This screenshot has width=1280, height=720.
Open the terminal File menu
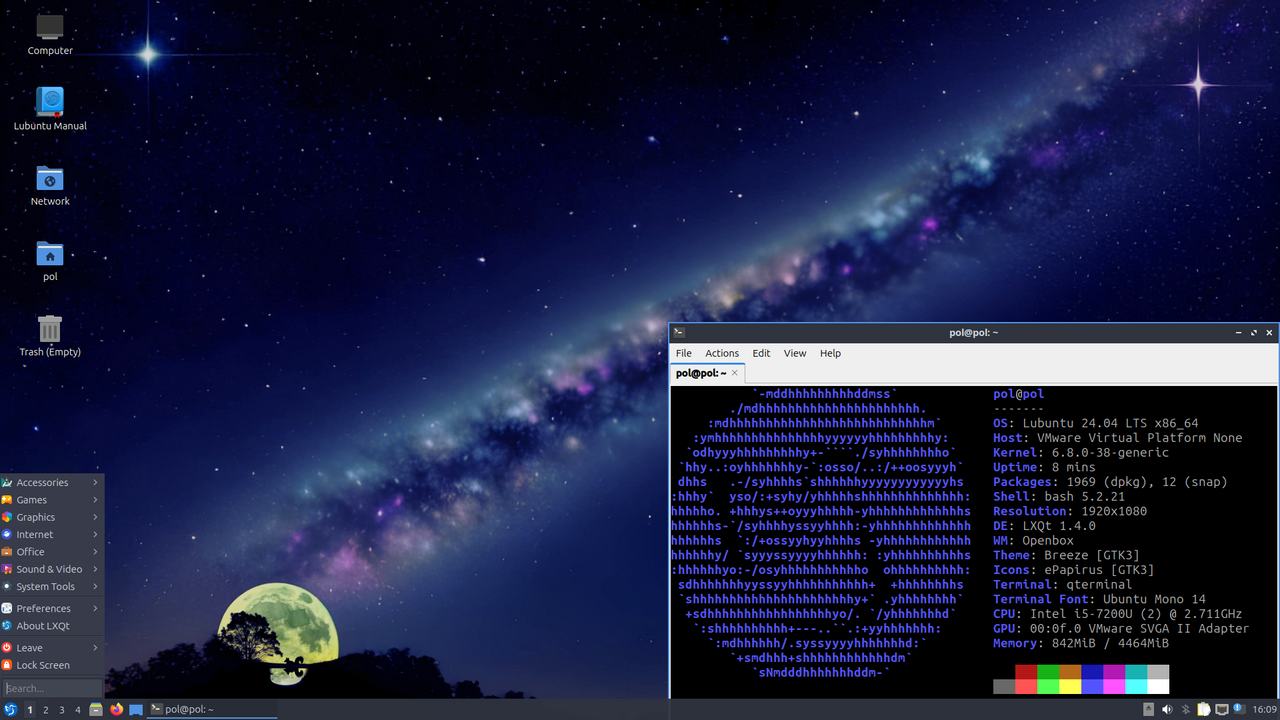(684, 353)
